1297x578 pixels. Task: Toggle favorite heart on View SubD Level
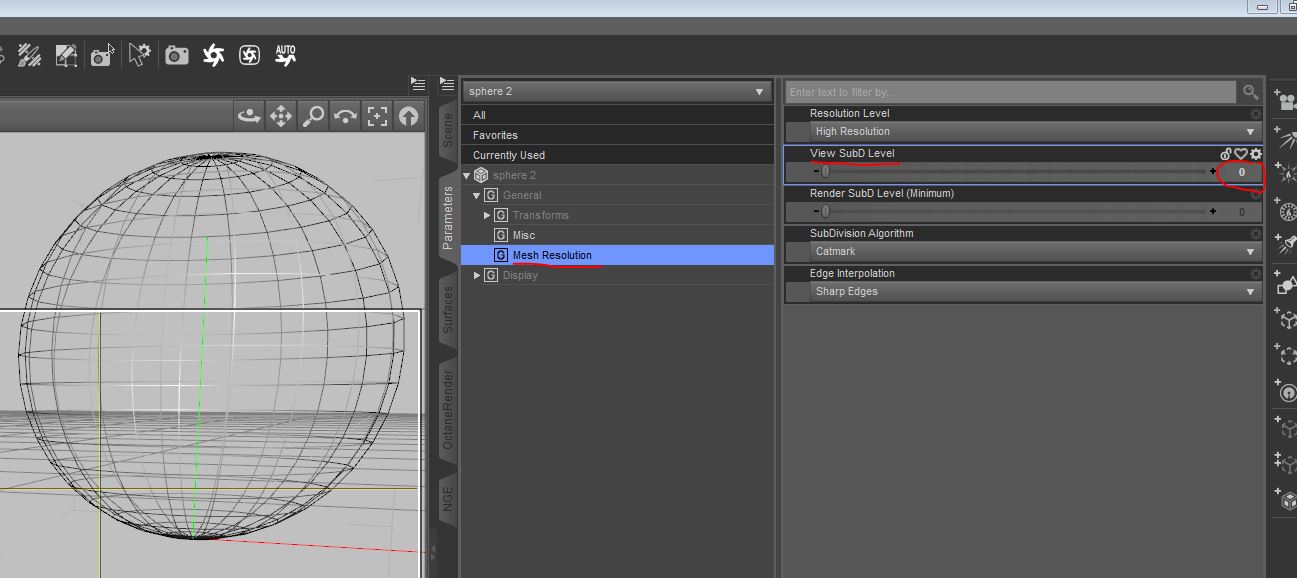[1241, 154]
